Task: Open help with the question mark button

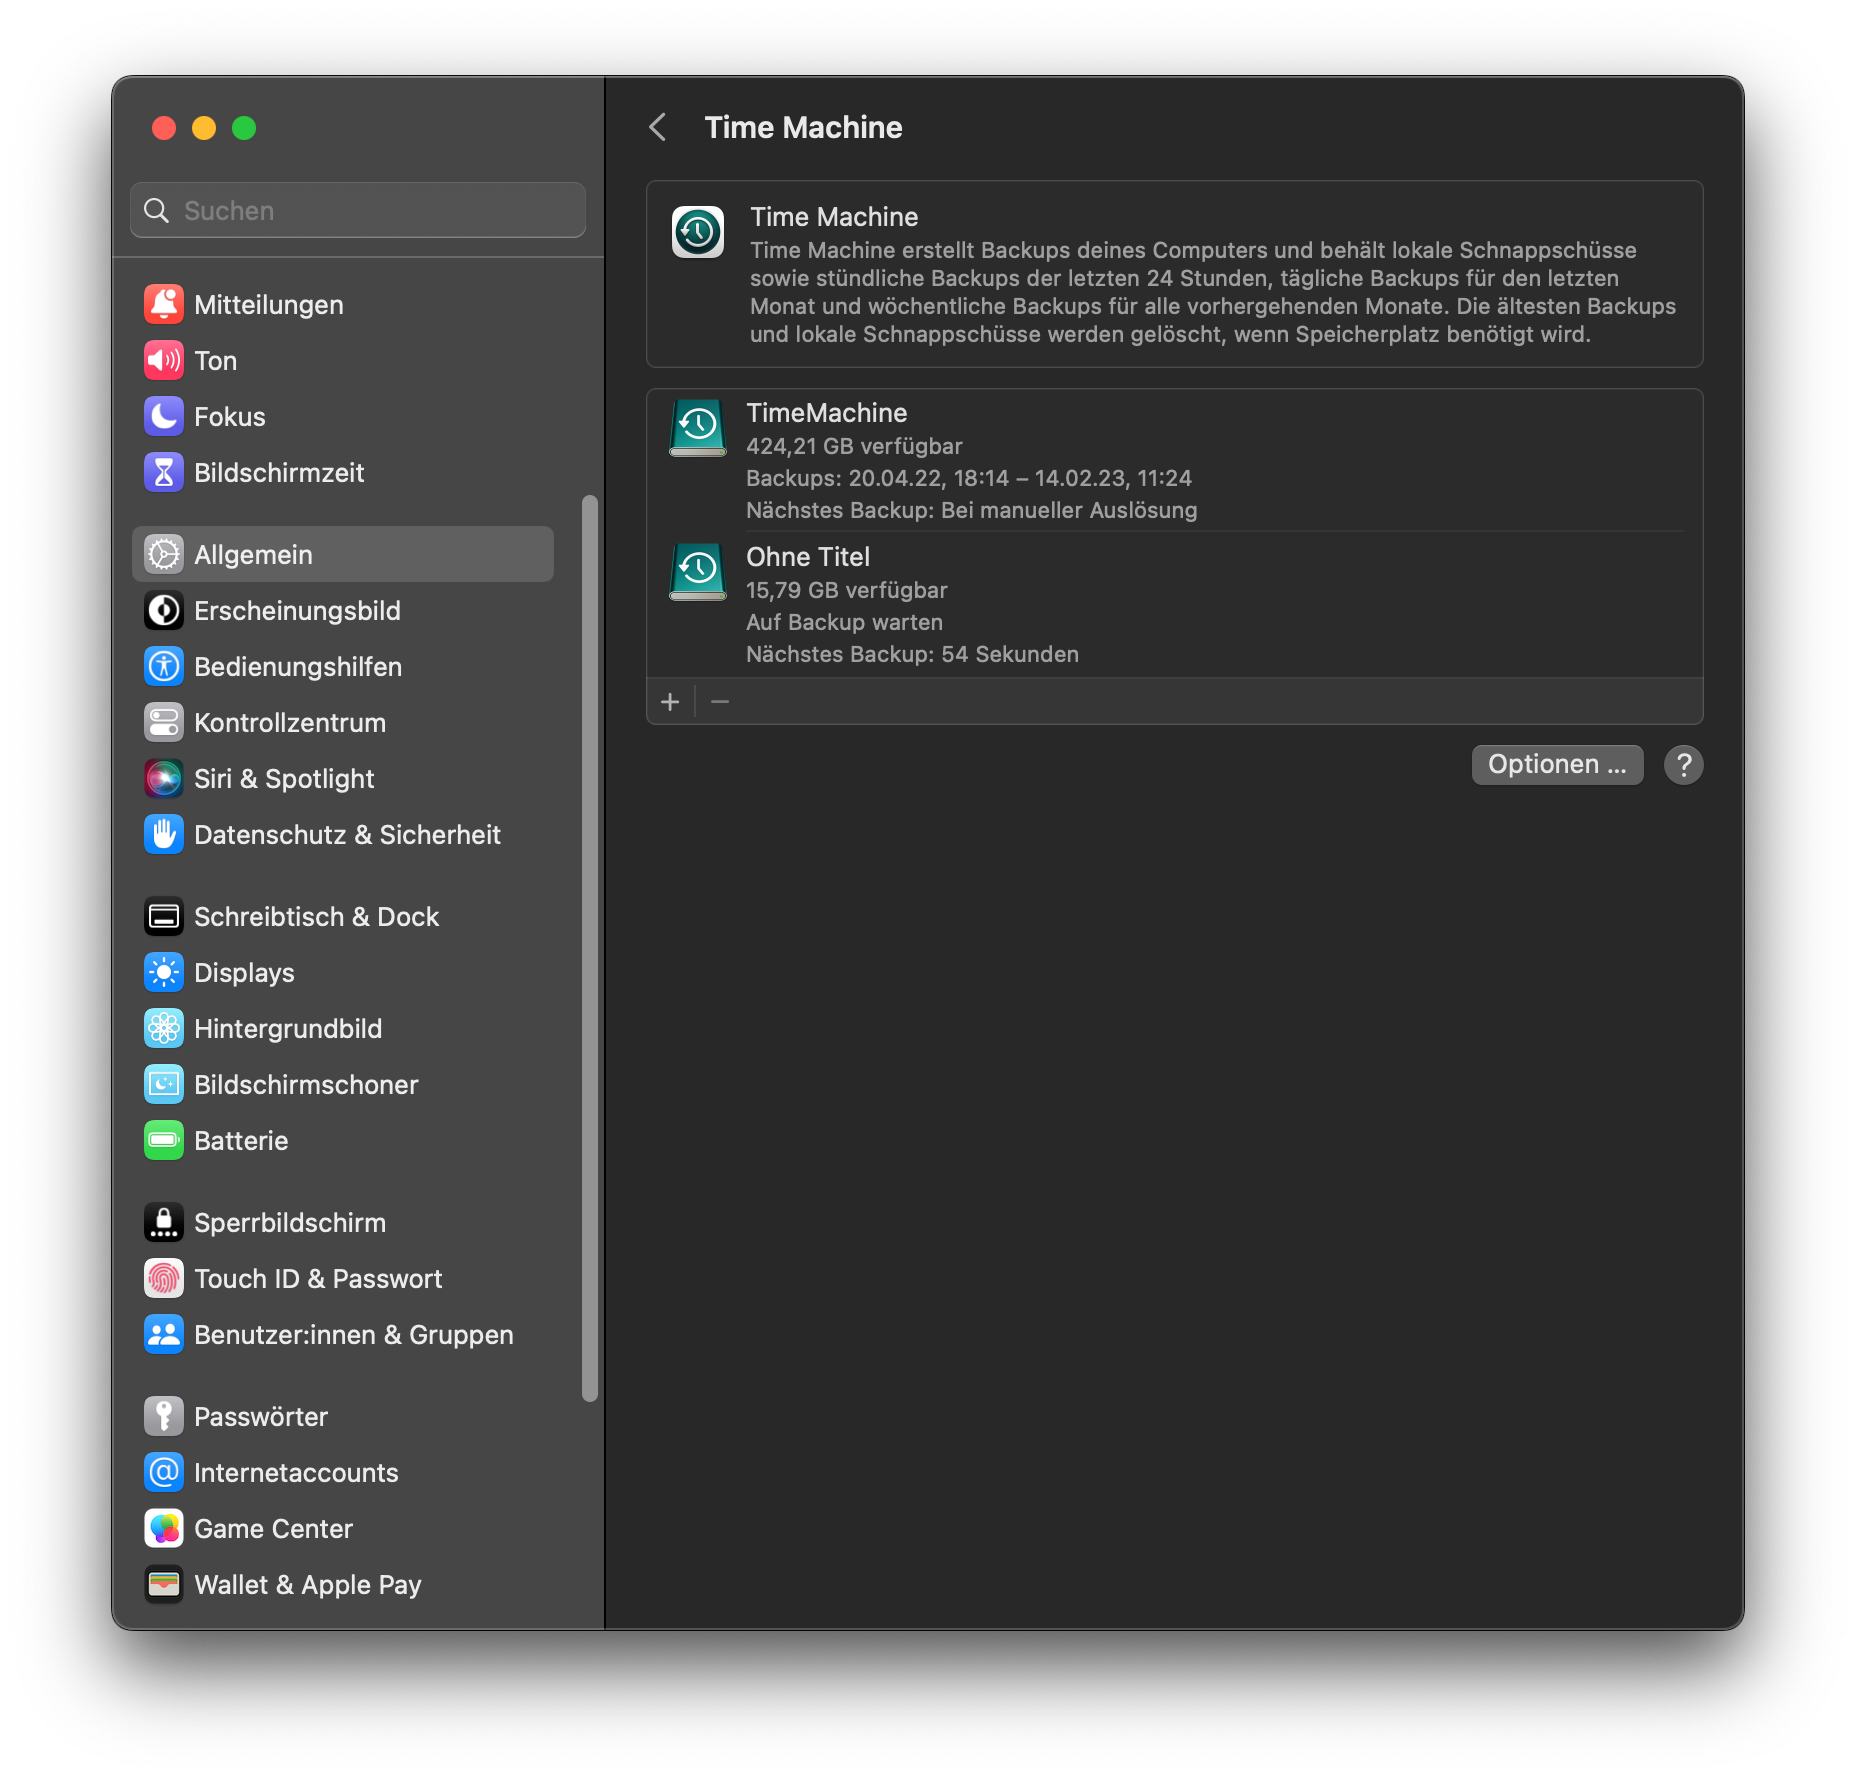Action: pos(1684,765)
